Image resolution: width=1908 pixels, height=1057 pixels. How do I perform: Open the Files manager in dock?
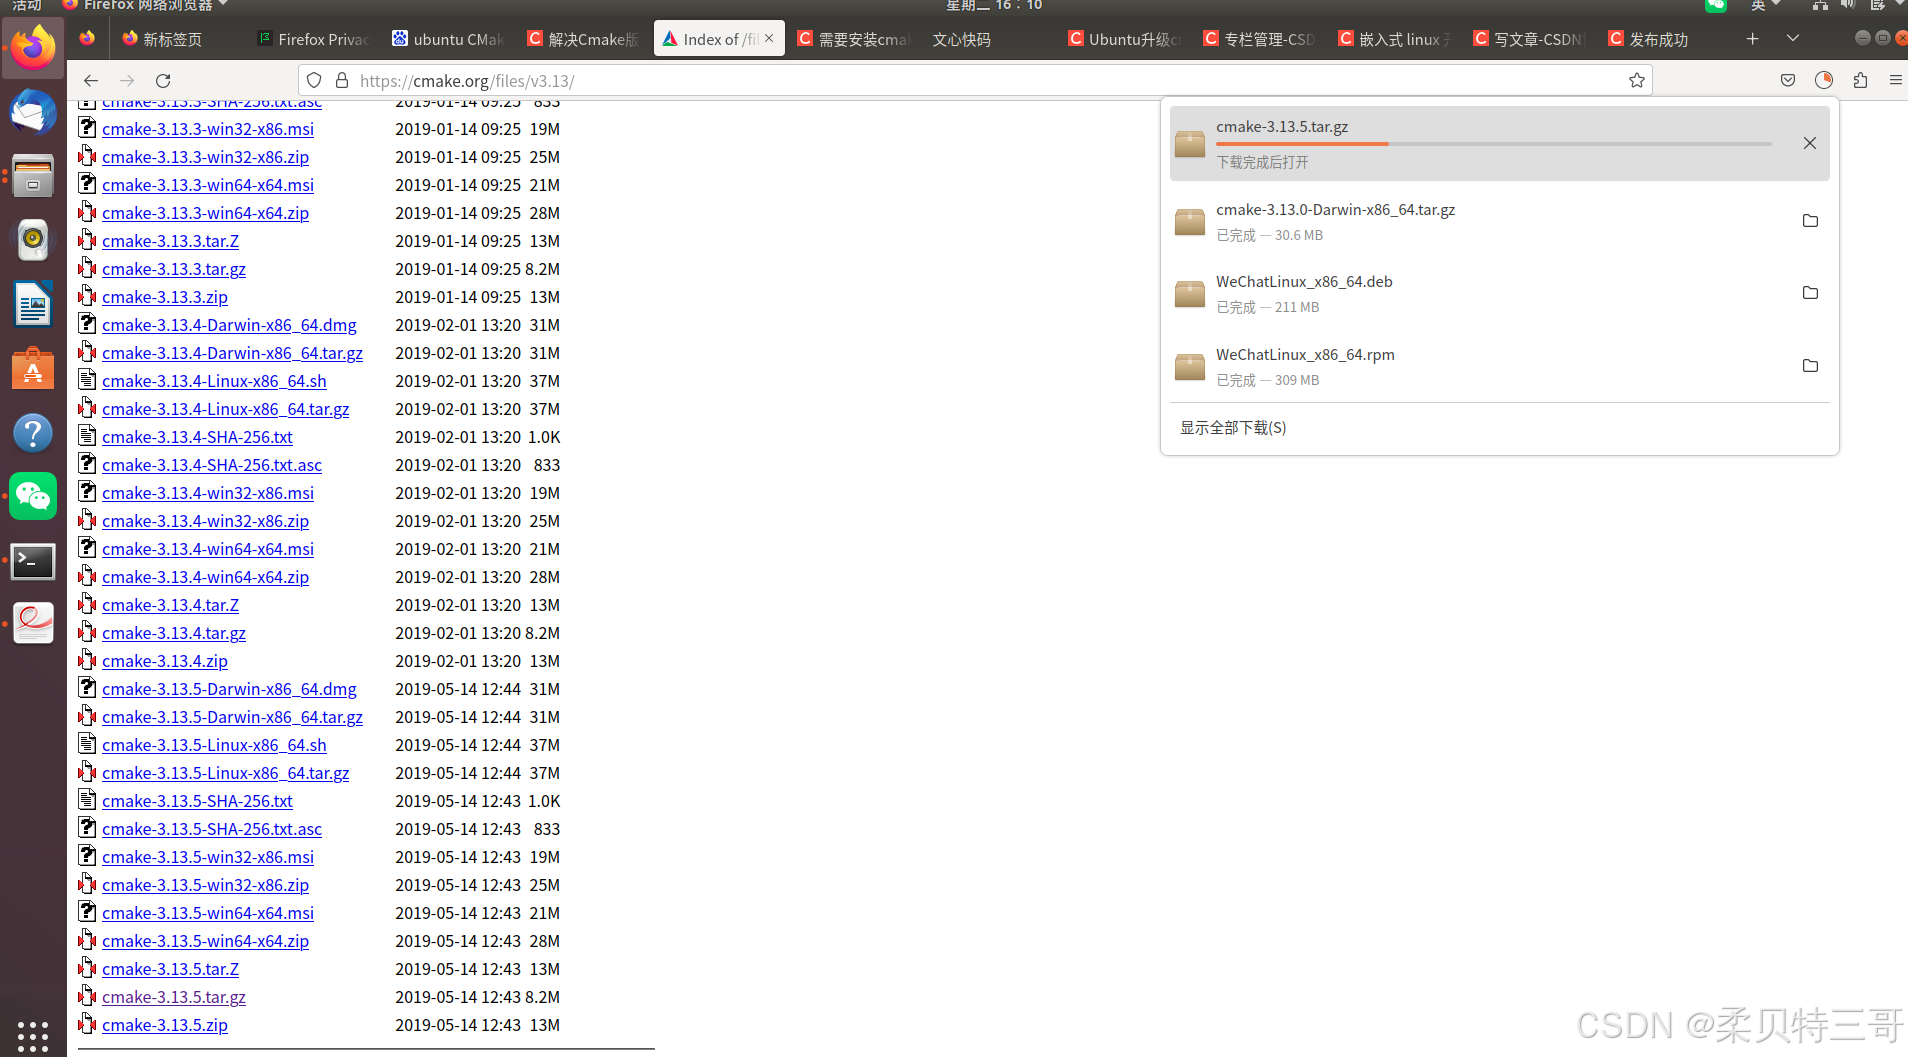point(33,176)
